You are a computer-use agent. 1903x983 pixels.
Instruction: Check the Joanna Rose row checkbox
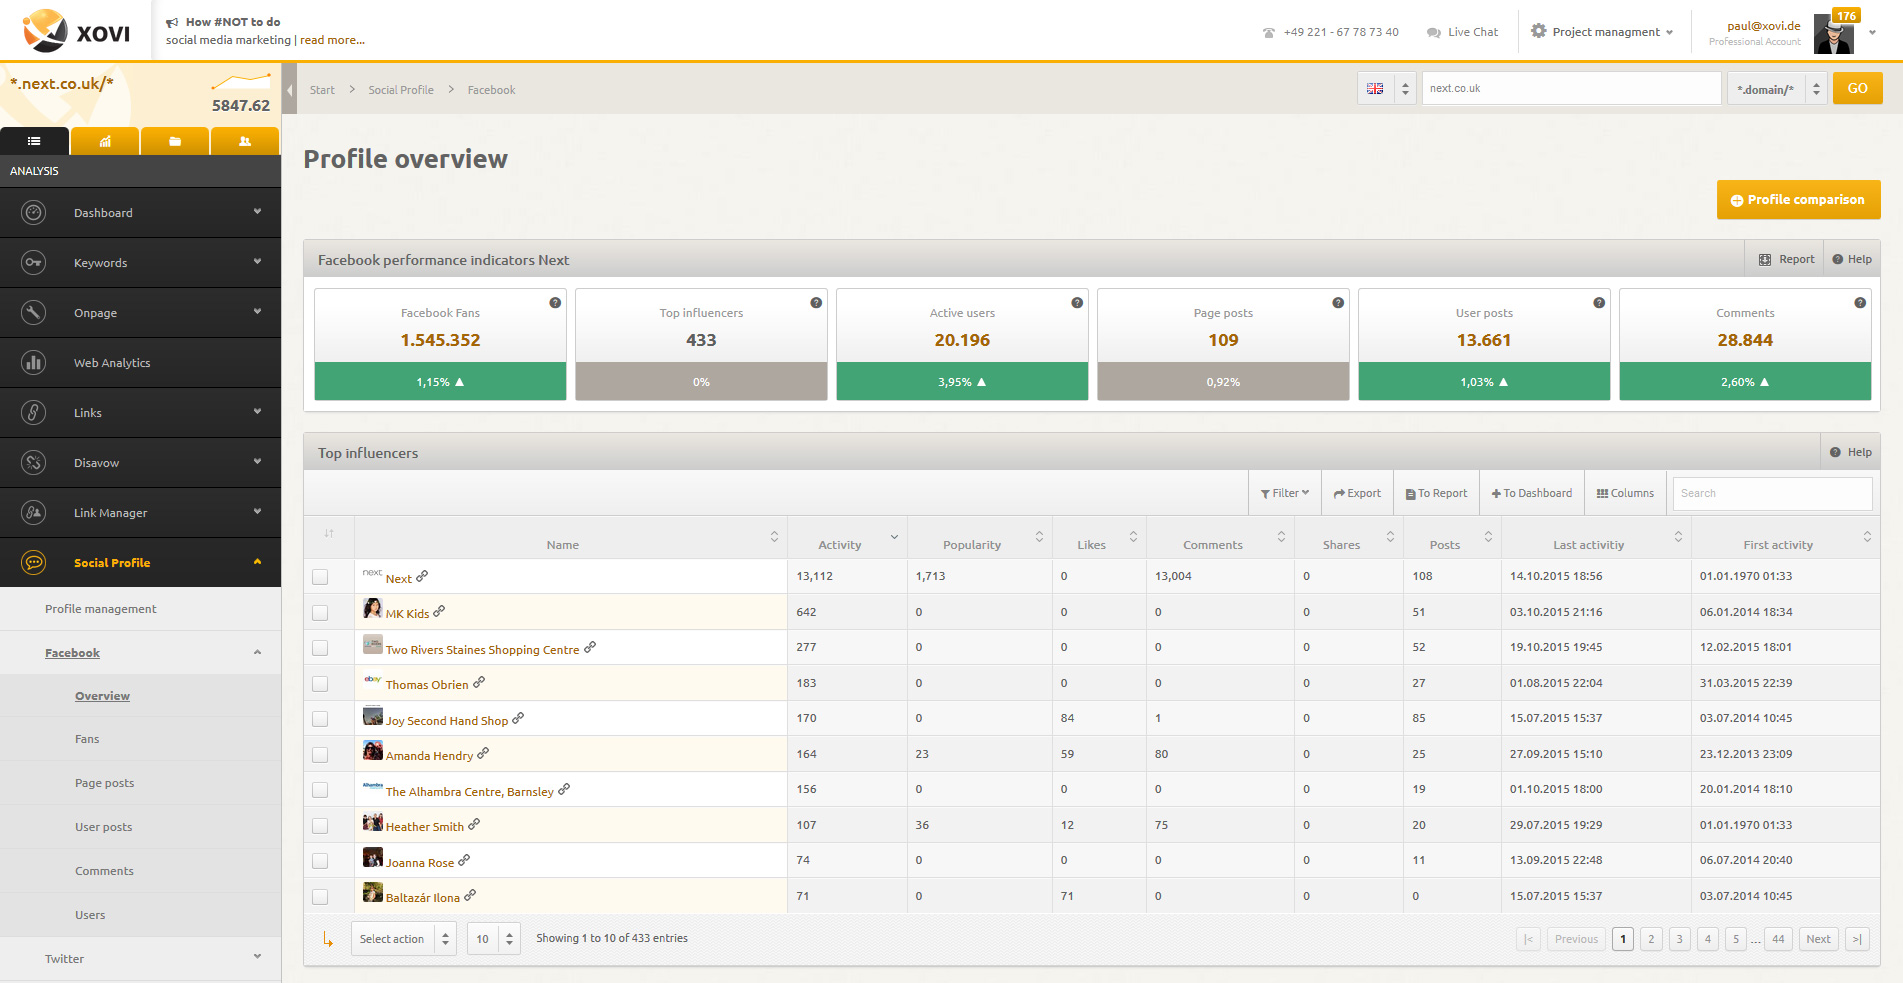click(x=320, y=861)
